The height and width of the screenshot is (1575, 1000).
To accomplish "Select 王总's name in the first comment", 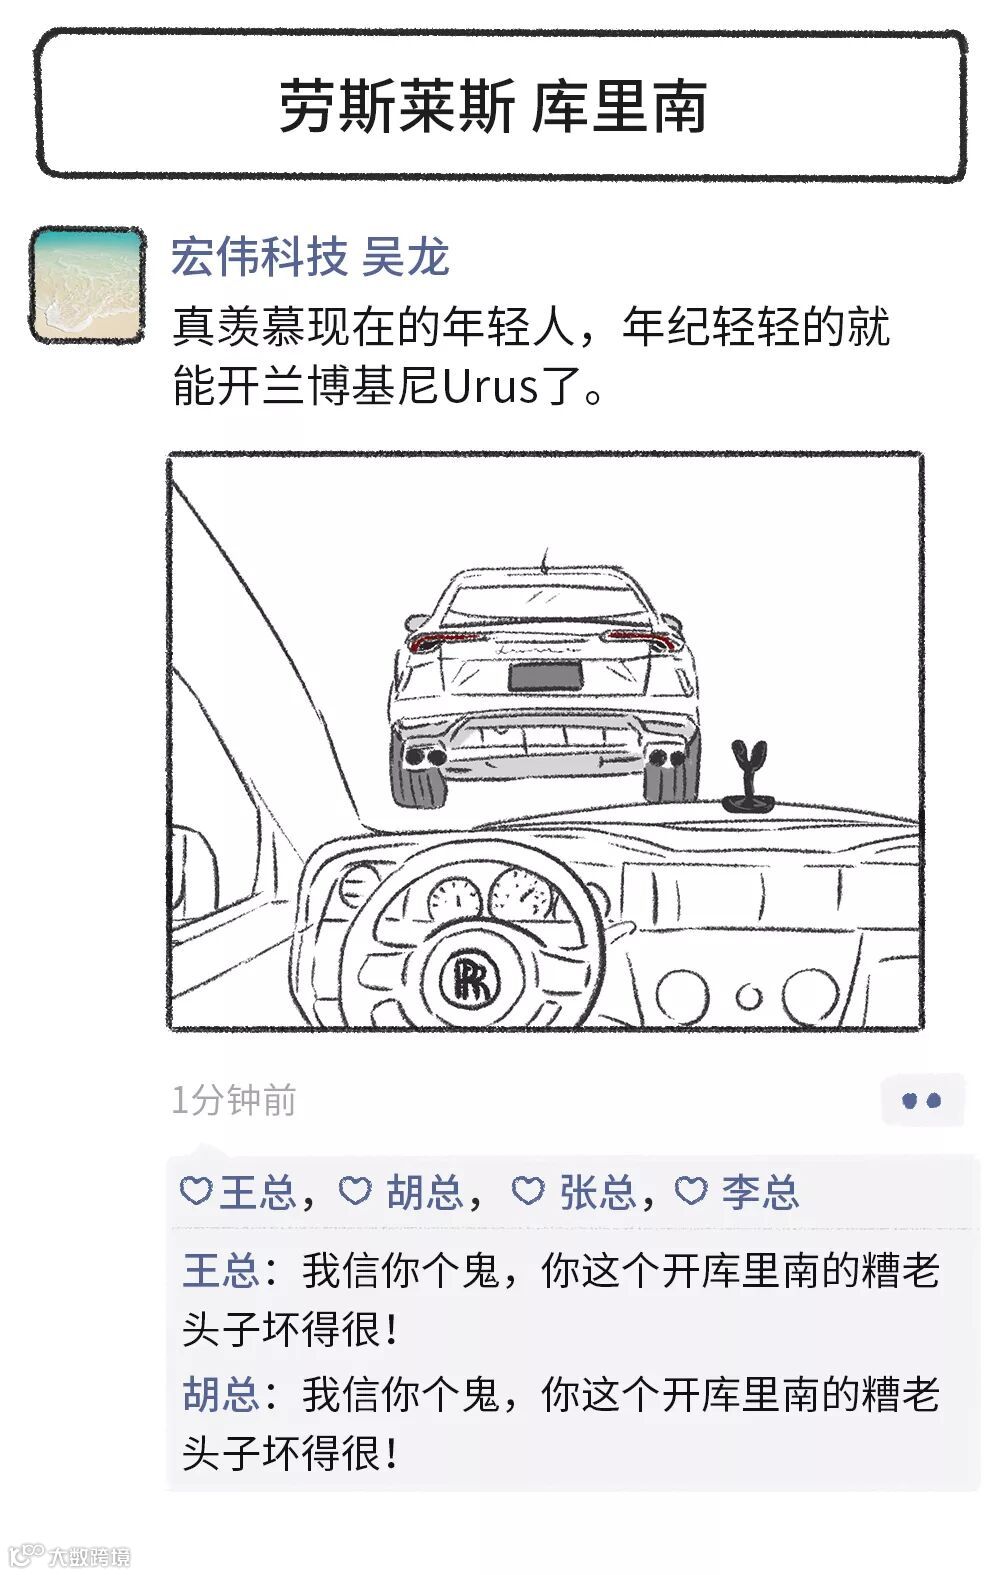I will pyautogui.click(x=221, y=1271).
